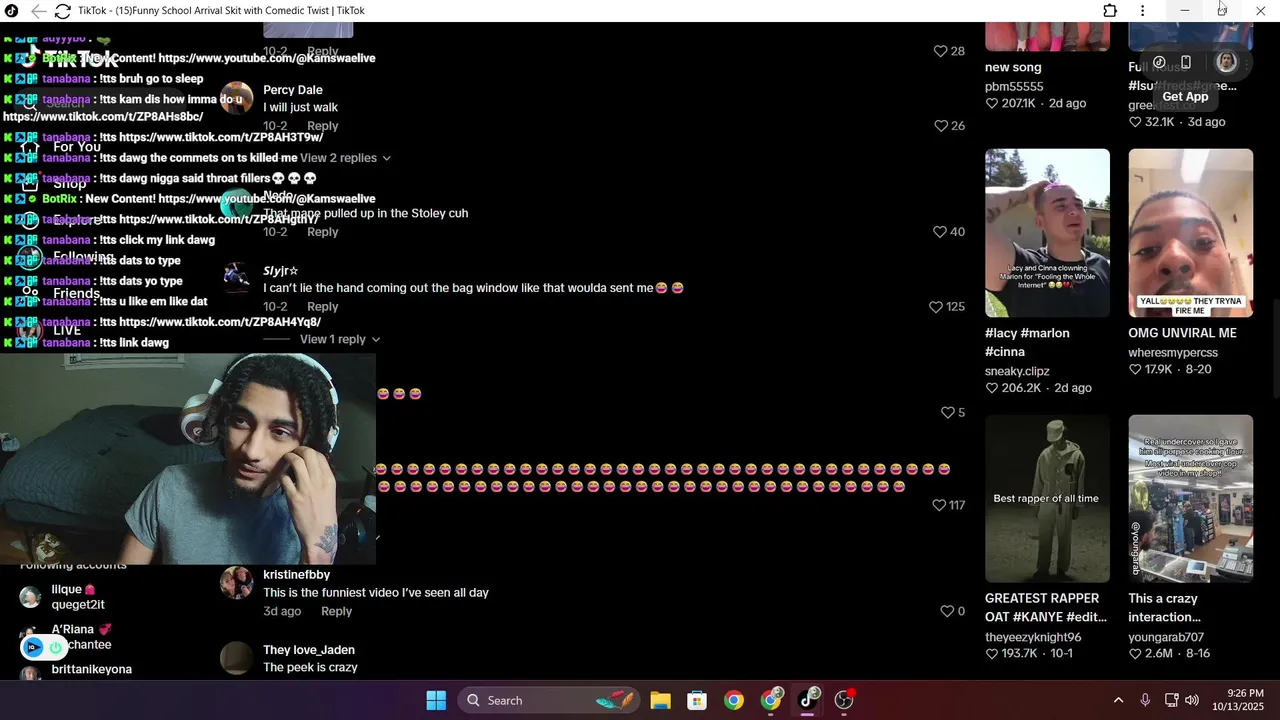Viewport: 1280px width, 720px height.
Task: Open the second Chrome profile taskbar icon
Action: pos(771,700)
